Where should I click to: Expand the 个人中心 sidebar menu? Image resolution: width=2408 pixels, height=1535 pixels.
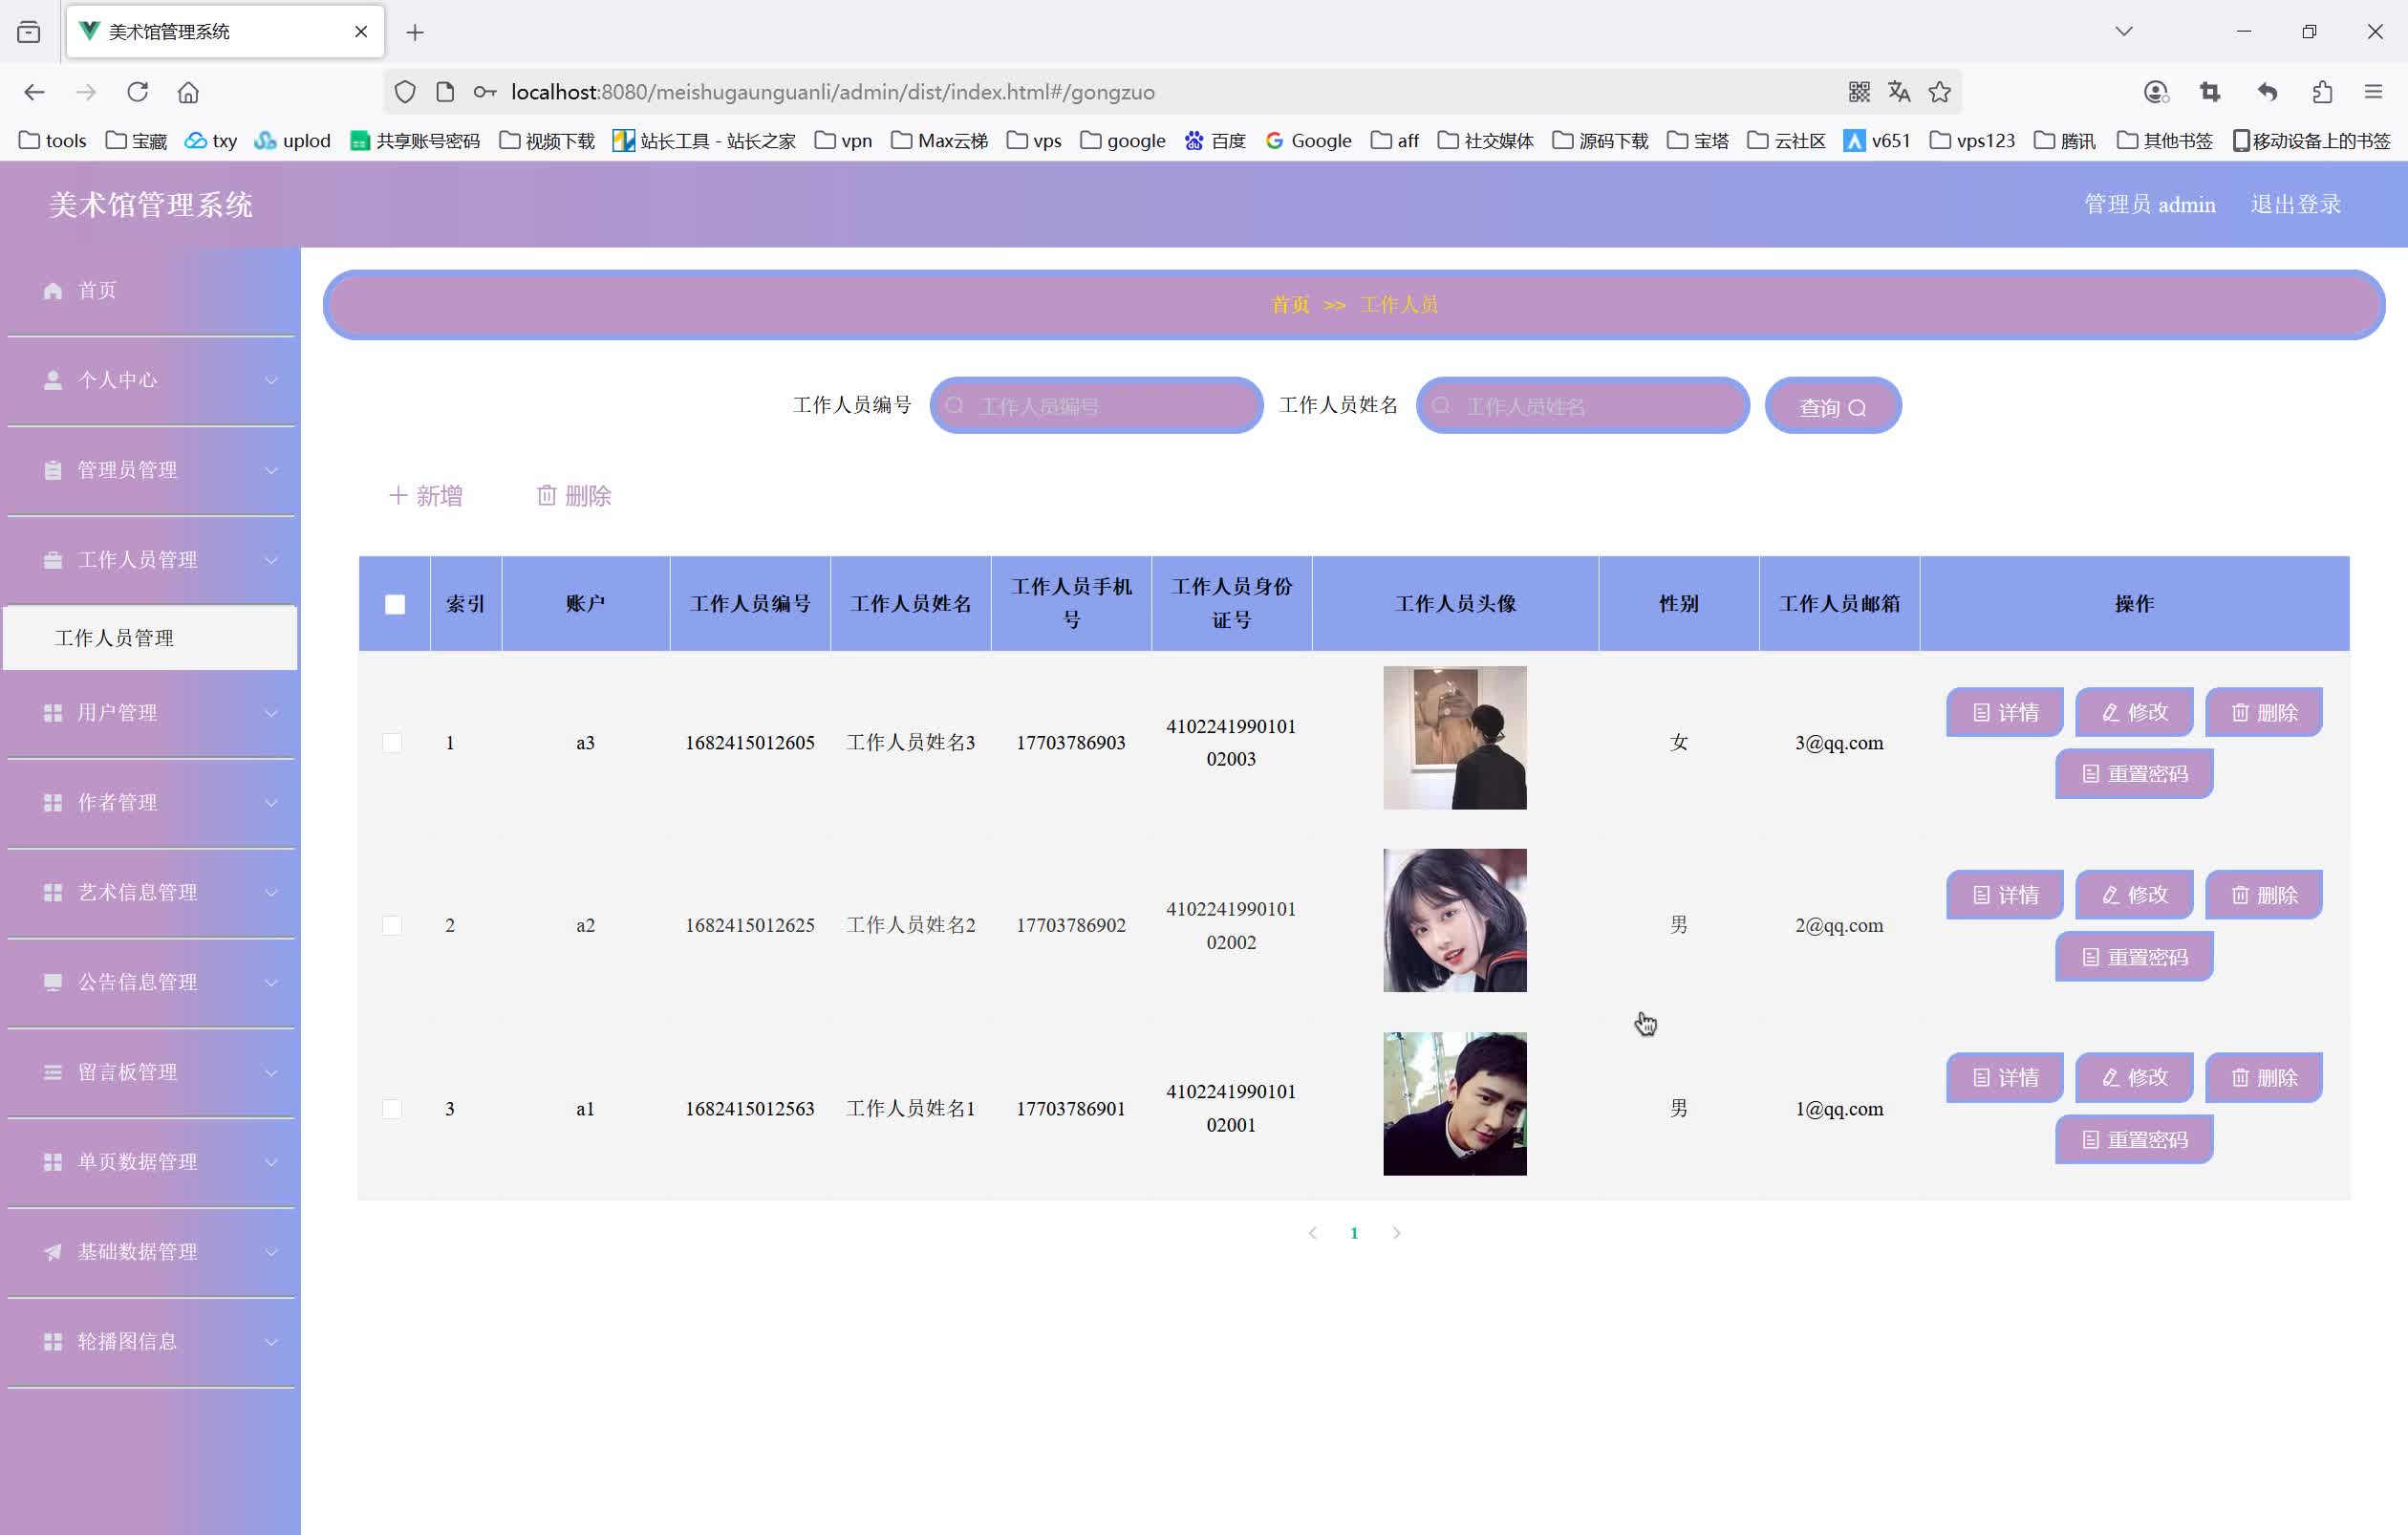tap(150, 380)
